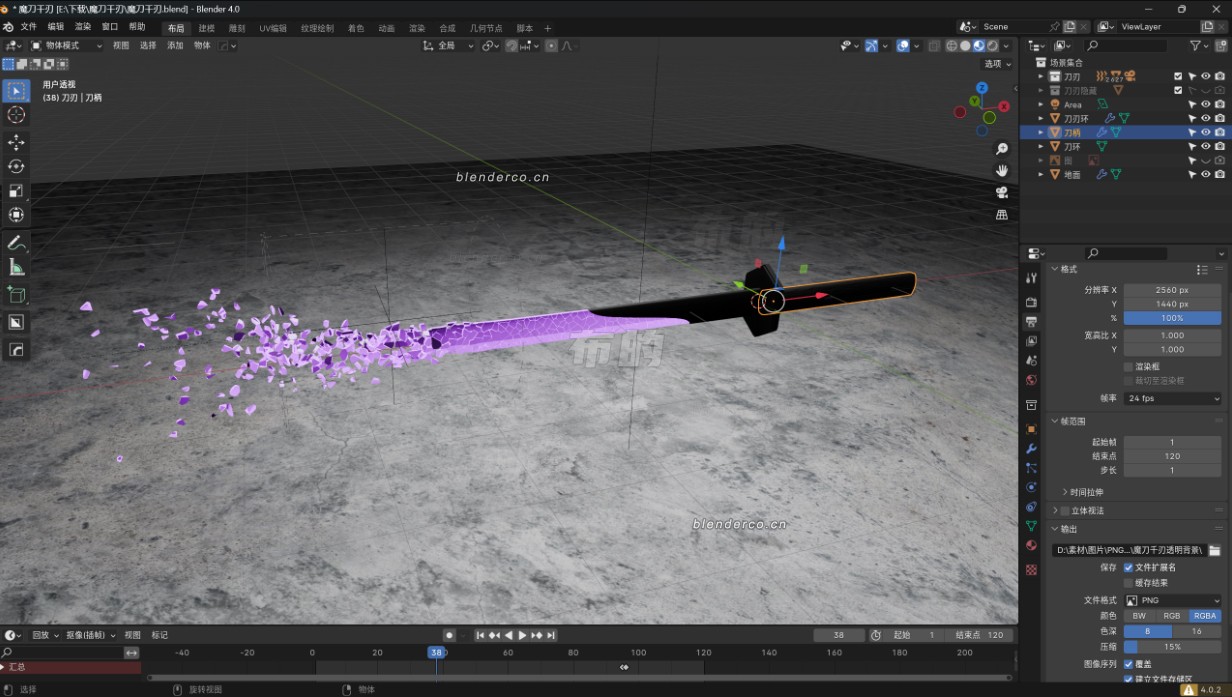Enable the 渲染框 checkbox
The width and height of the screenshot is (1232, 697).
[1129, 367]
